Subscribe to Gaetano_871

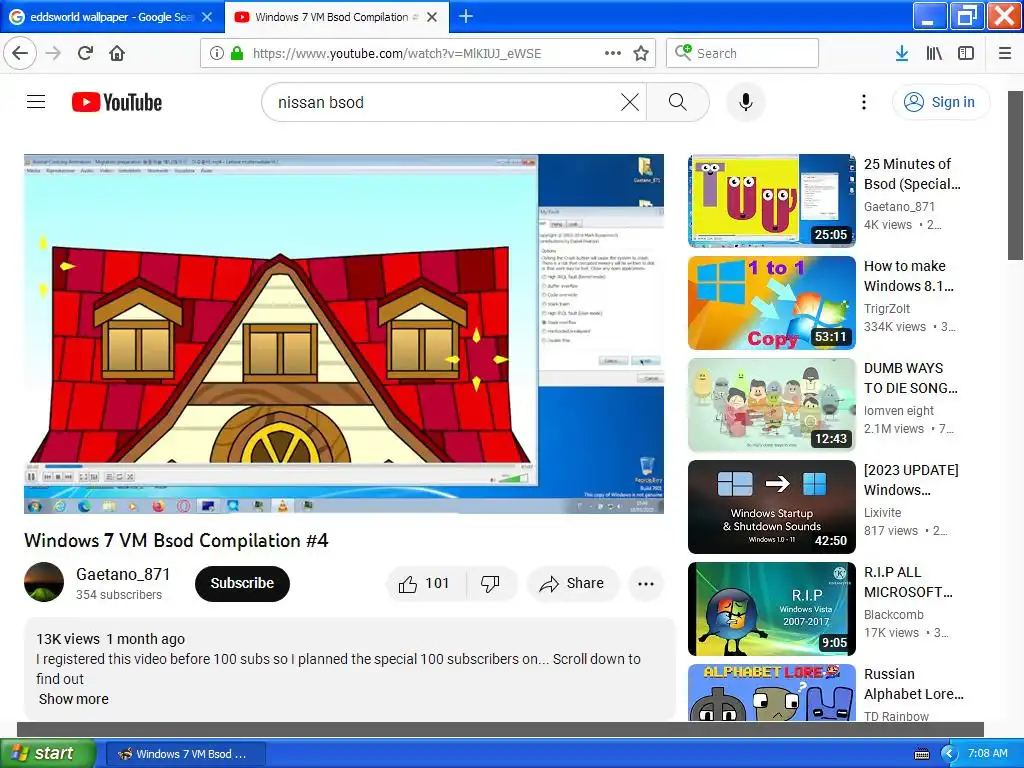point(242,583)
